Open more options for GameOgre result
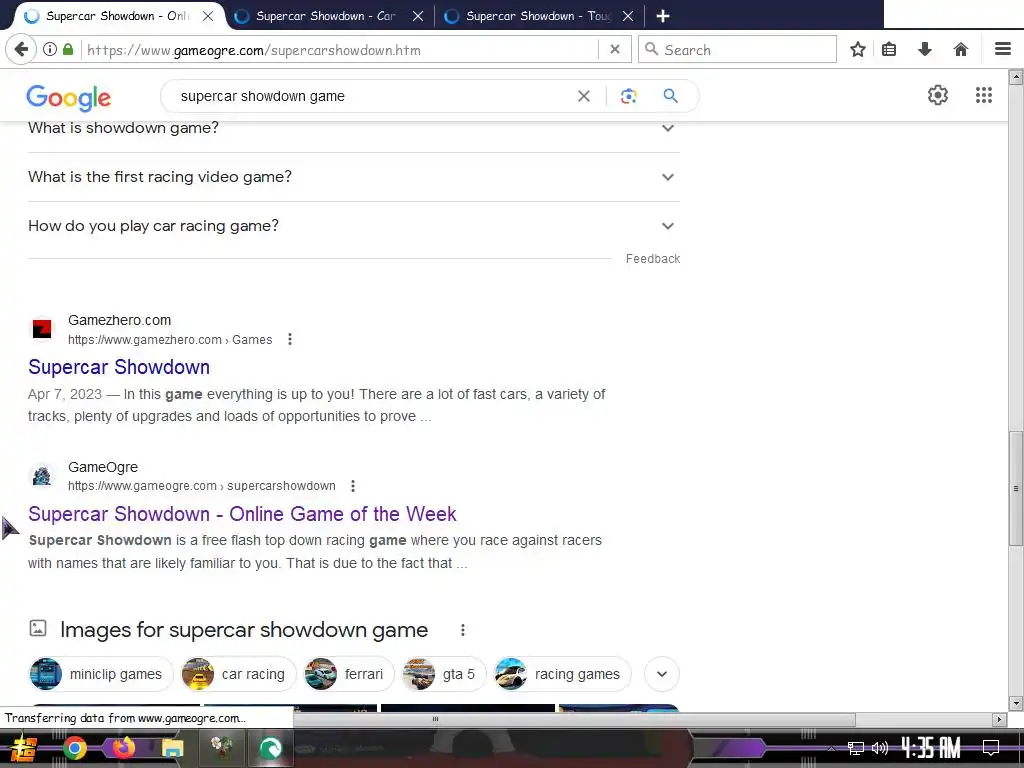 [353, 486]
